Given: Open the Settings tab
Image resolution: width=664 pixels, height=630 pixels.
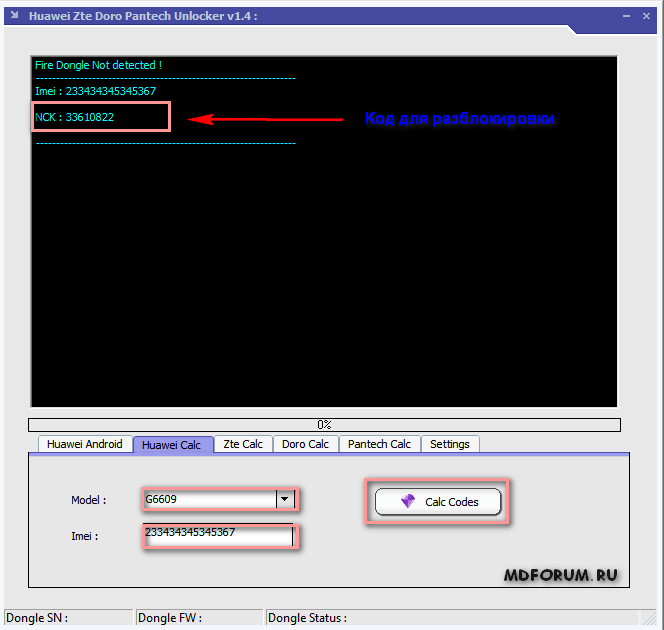Looking at the screenshot, I should [x=449, y=444].
